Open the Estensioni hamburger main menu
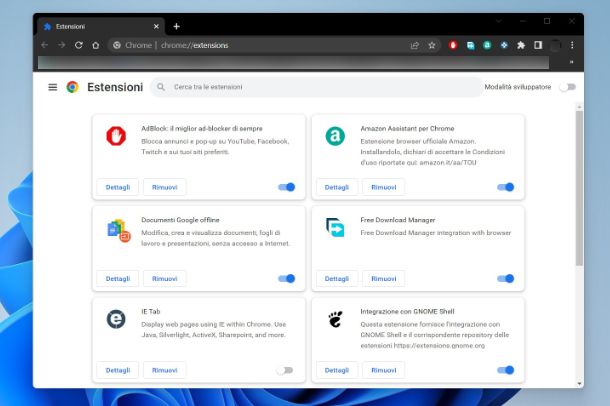610x406 pixels. 53,87
